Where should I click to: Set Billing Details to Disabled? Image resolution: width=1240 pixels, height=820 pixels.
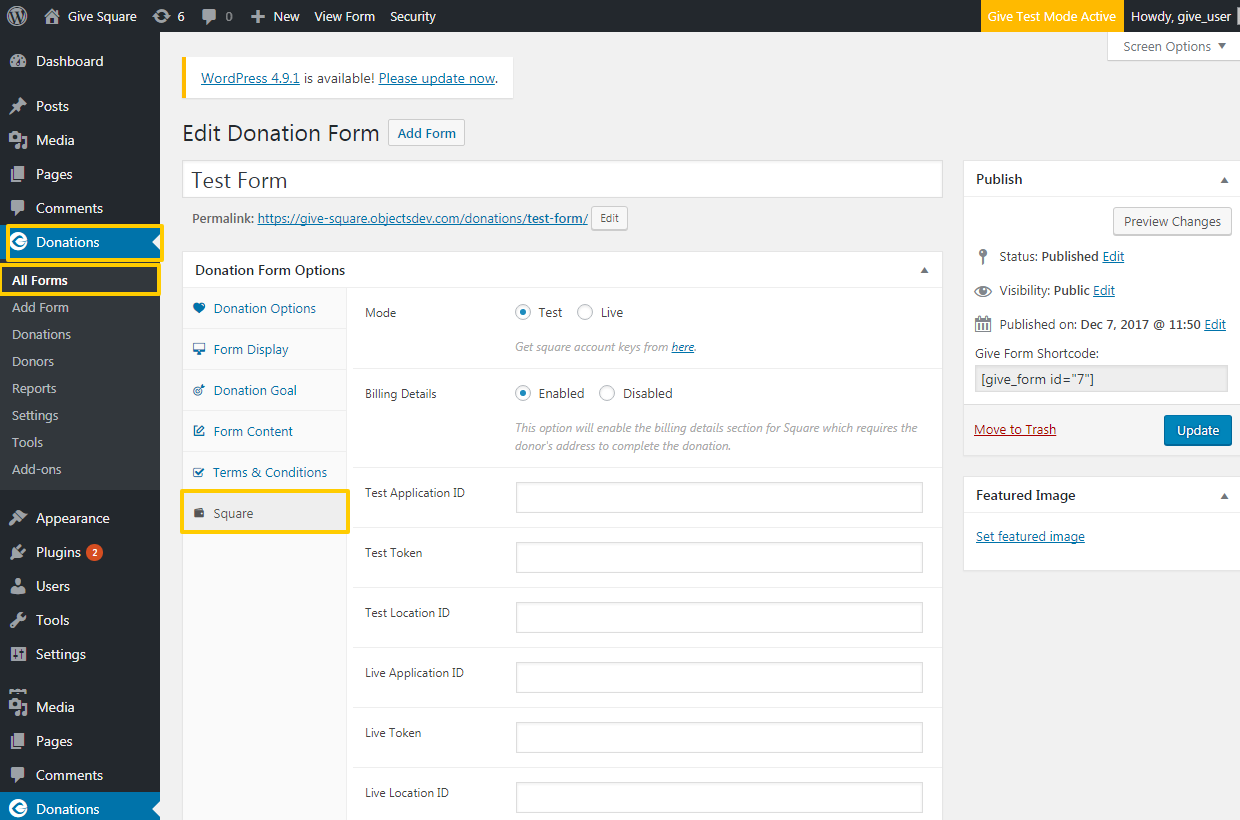pos(607,393)
